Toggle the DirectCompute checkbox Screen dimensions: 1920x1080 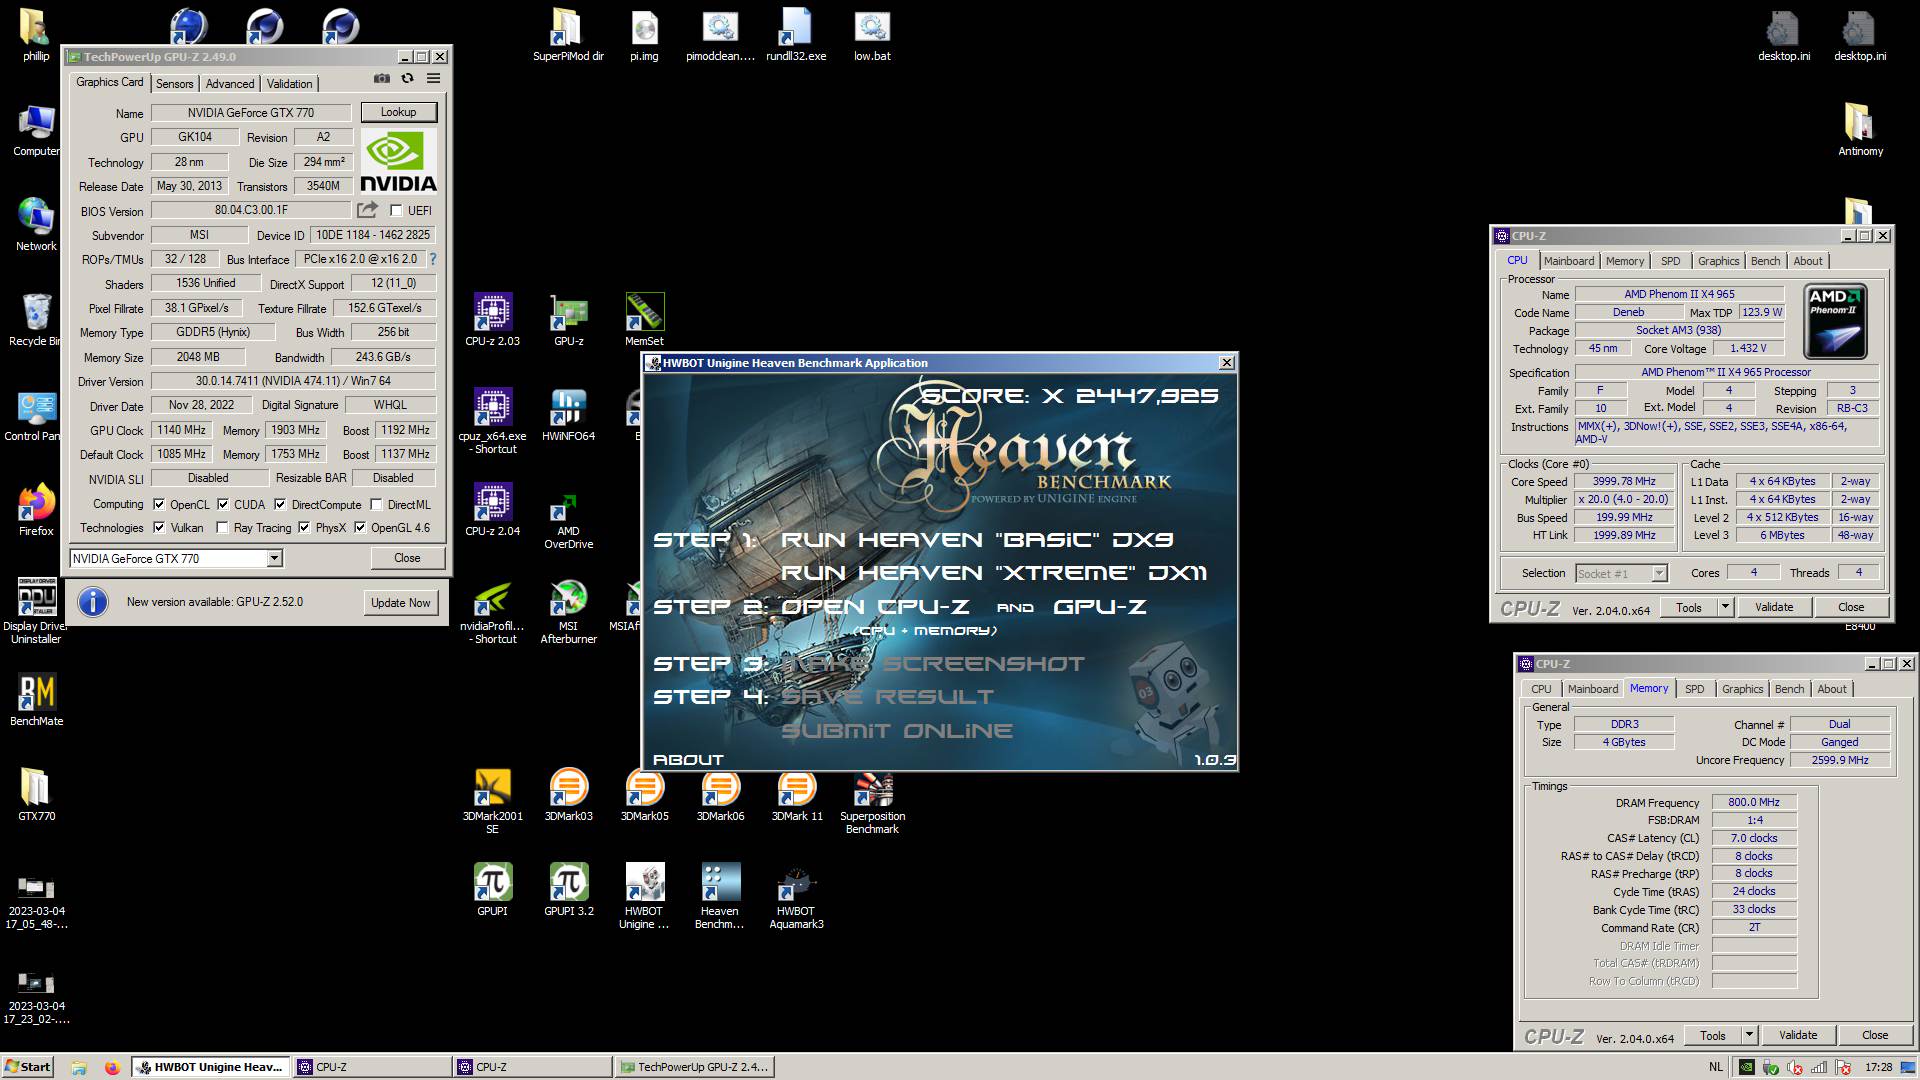click(x=280, y=504)
